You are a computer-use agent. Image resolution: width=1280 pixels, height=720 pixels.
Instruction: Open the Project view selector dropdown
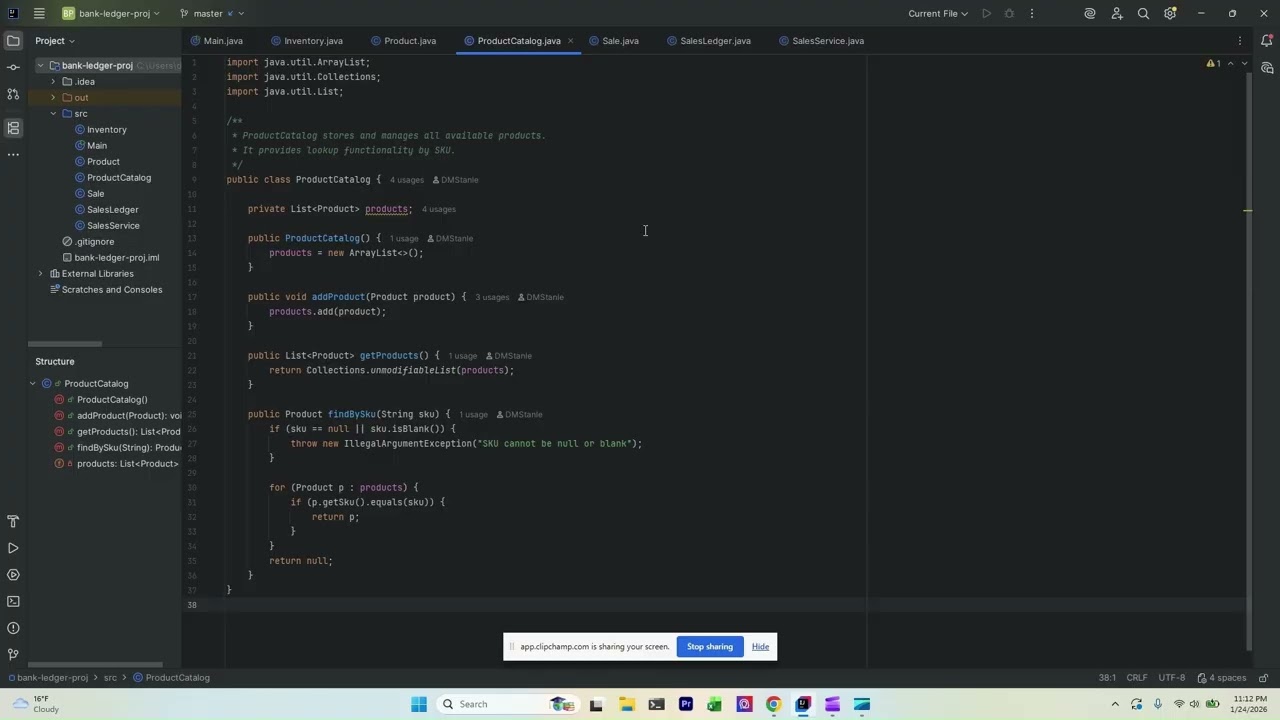[x=55, y=41]
